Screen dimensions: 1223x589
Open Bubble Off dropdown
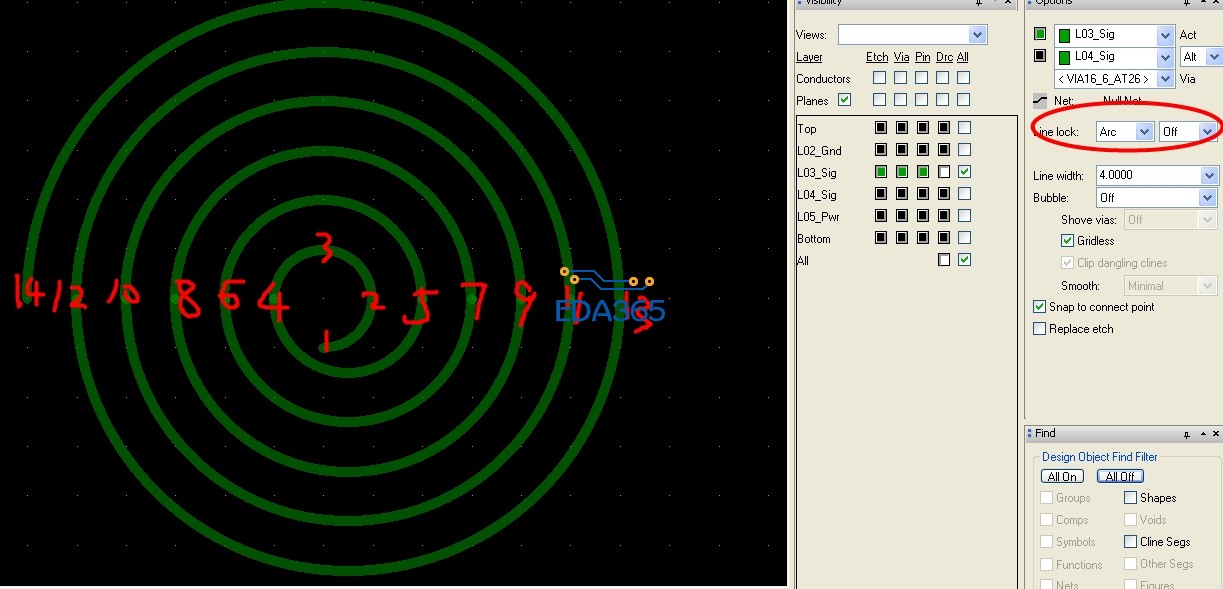(x=1209, y=198)
